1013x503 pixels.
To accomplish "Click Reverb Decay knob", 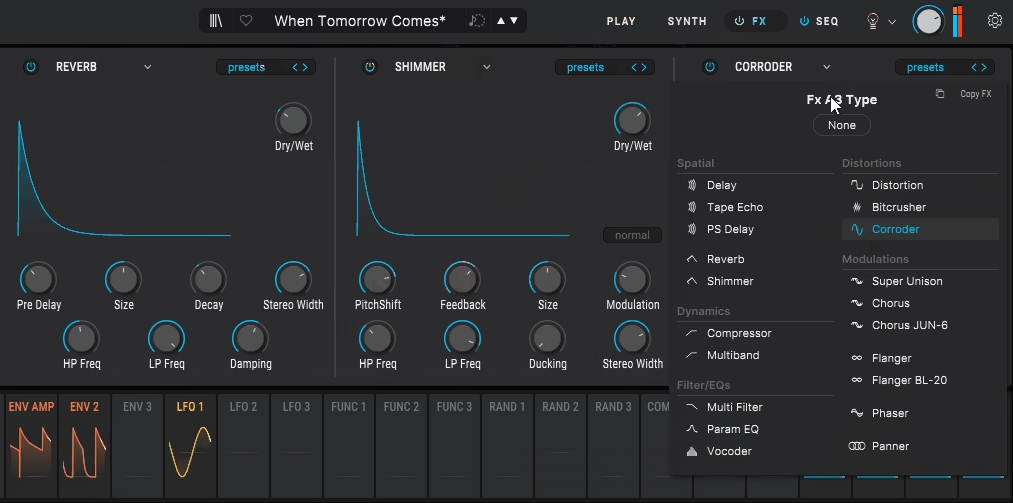I will (x=208, y=280).
